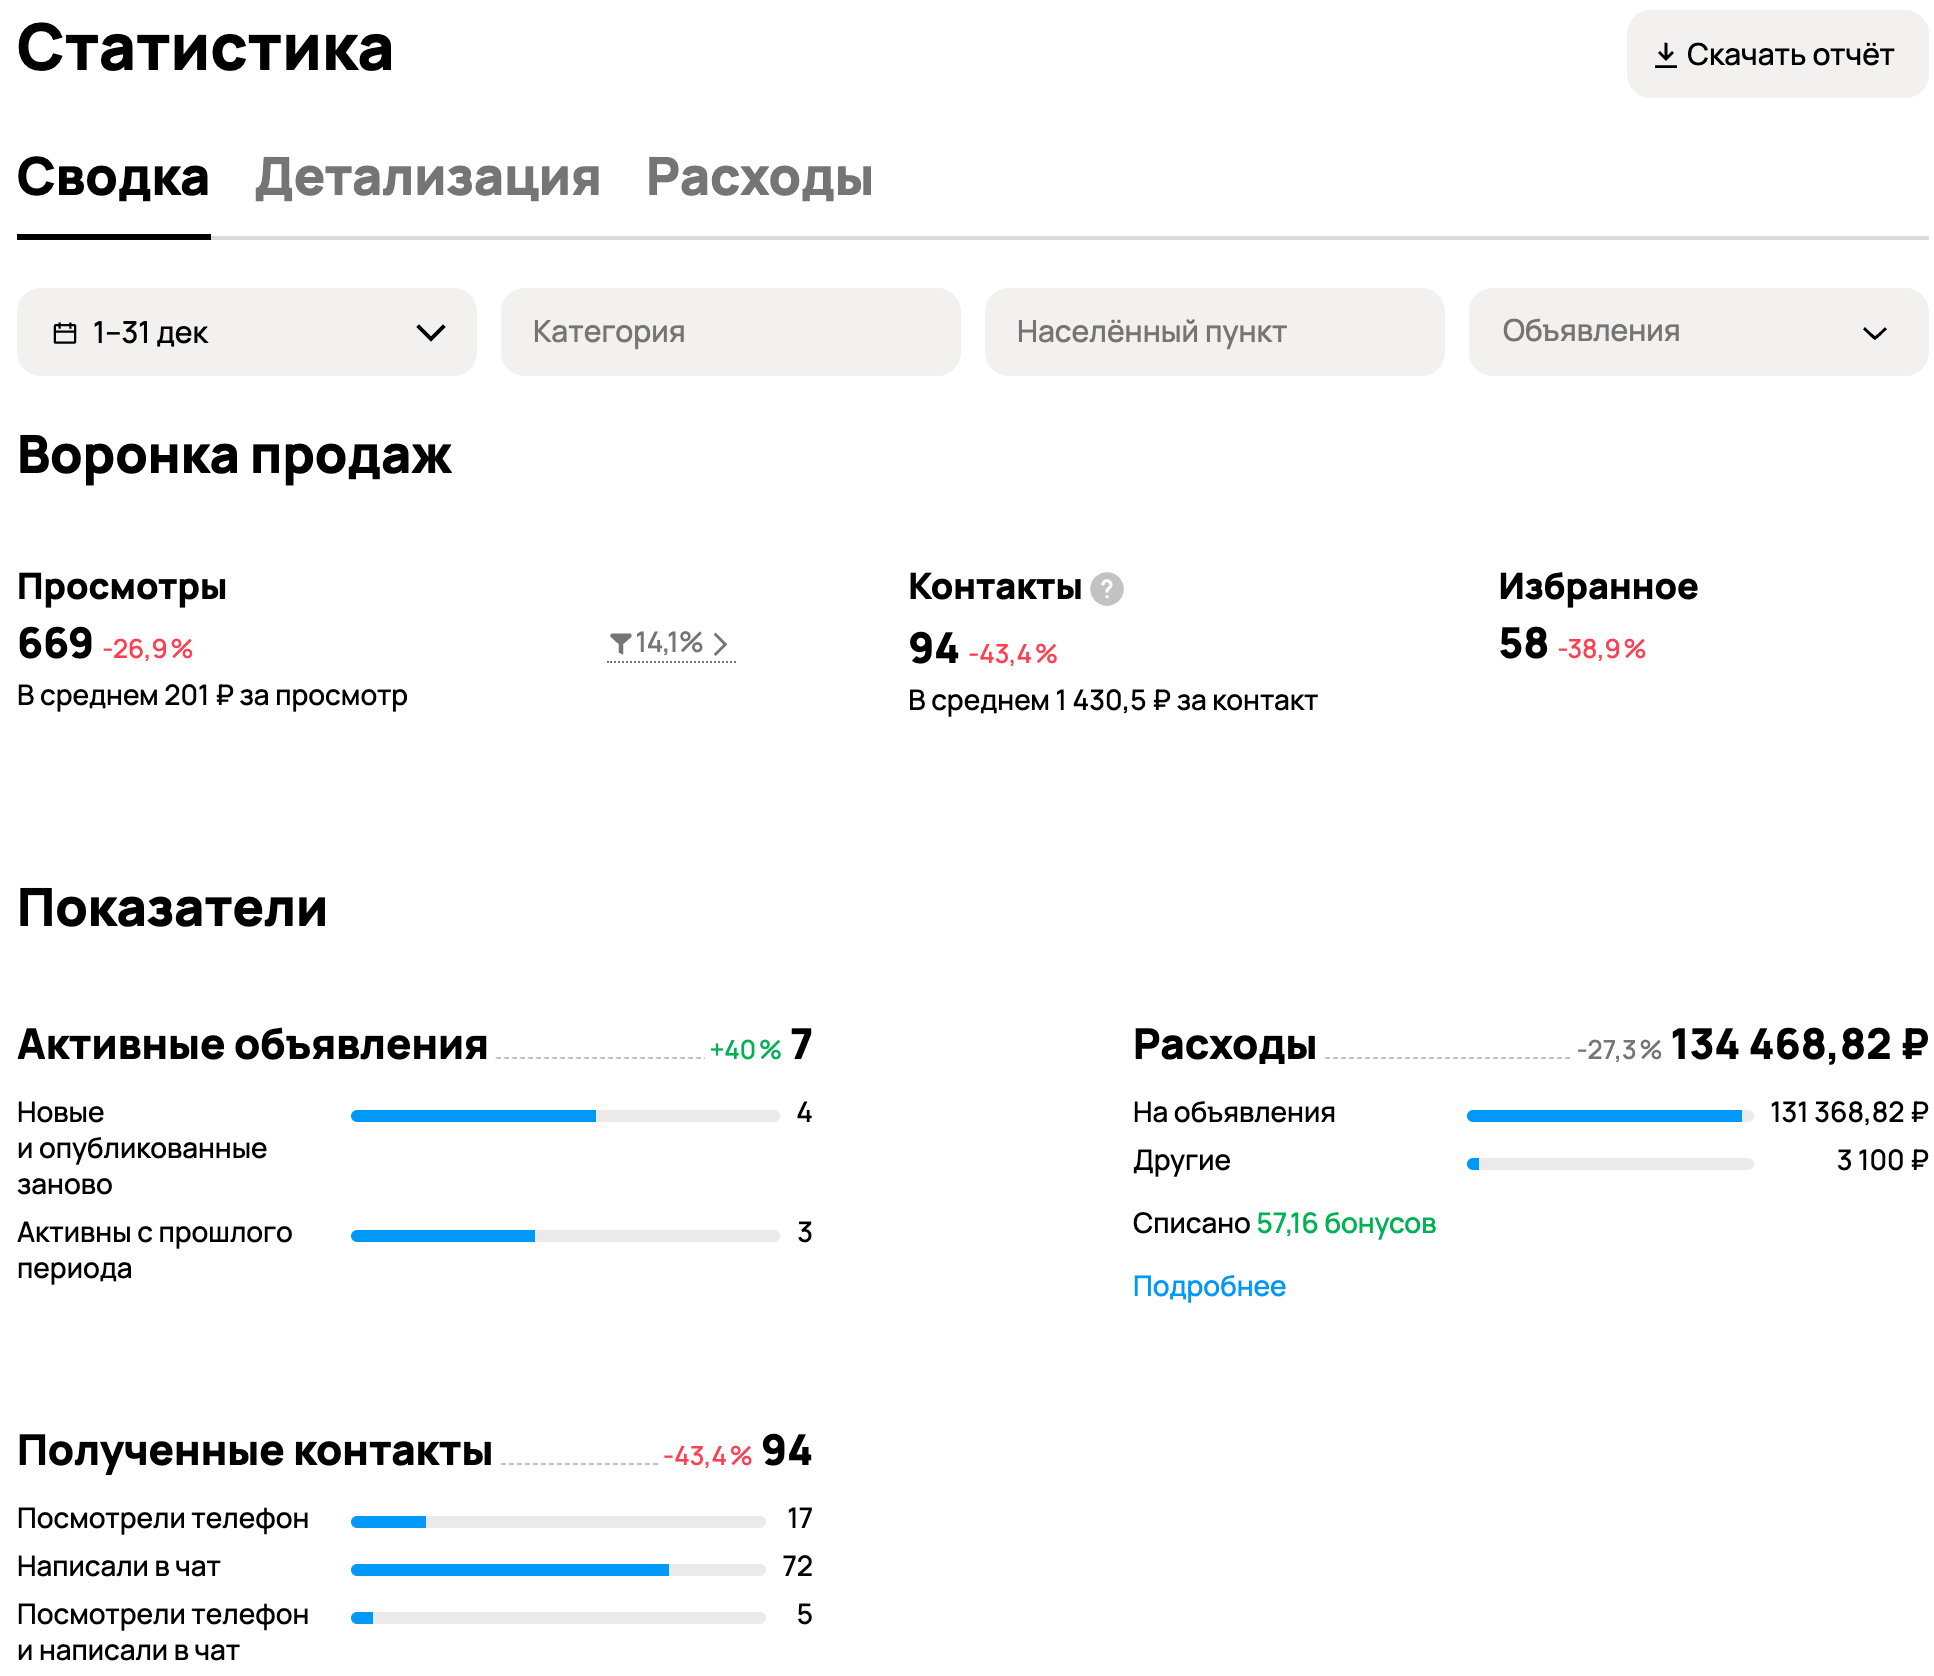
Task: Click the Избранное value 58
Action: (1522, 644)
